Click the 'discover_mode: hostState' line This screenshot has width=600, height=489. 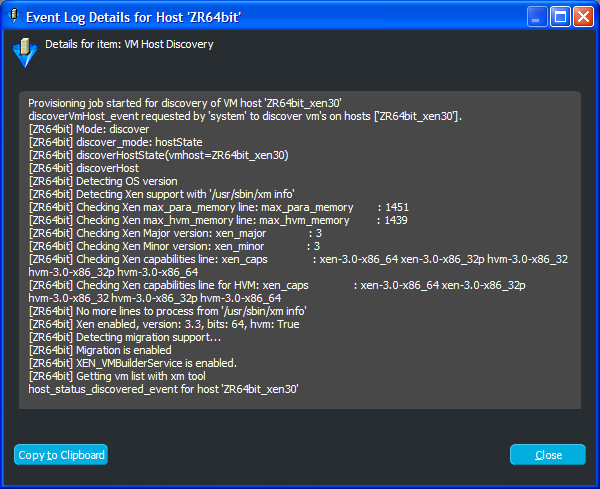click(x=116, y=142)
